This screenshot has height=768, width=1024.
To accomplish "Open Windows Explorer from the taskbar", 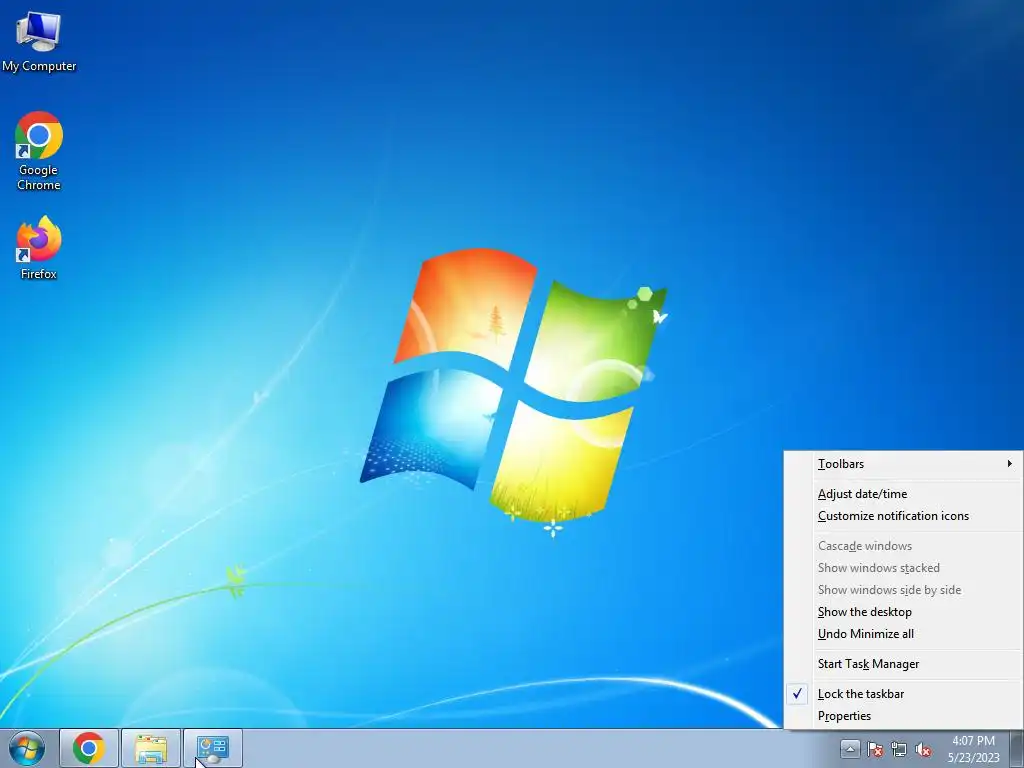I will point(151,748).
